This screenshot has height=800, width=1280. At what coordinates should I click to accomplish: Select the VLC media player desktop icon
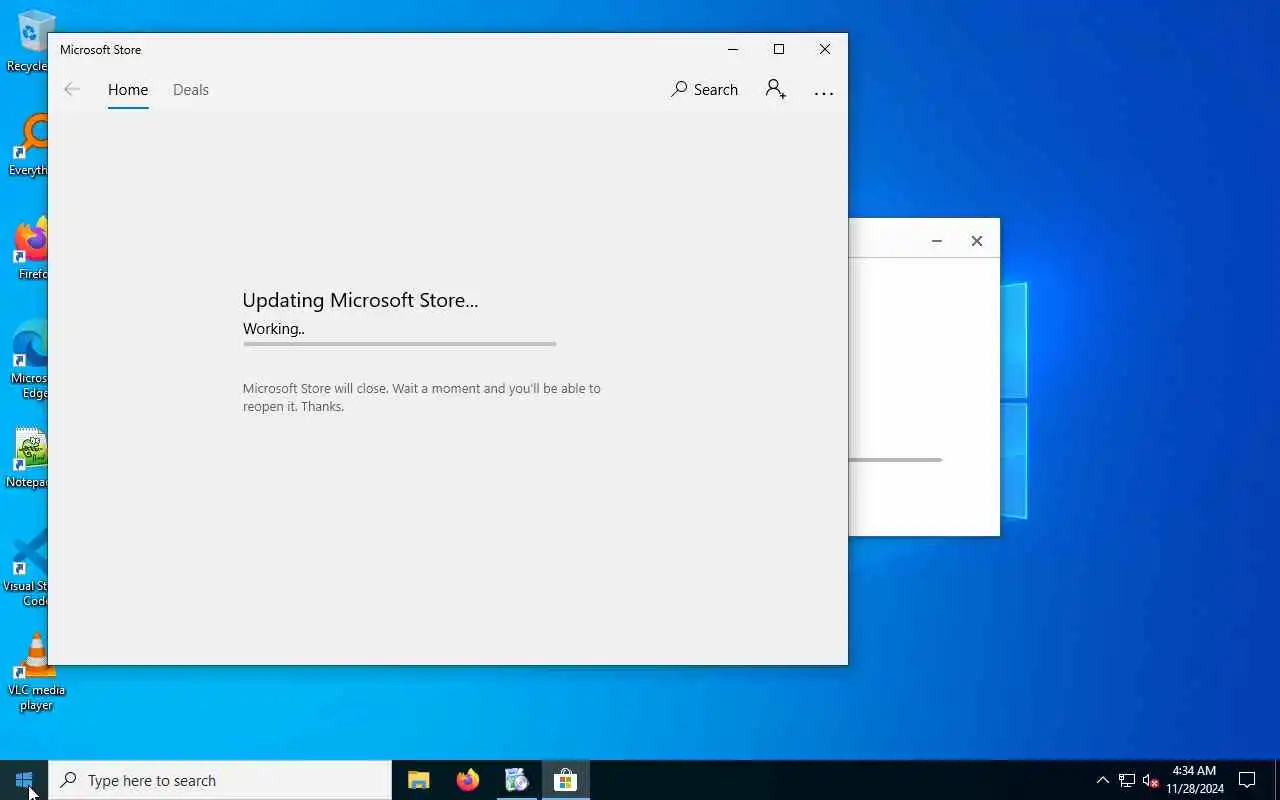[x=36, y=672]
